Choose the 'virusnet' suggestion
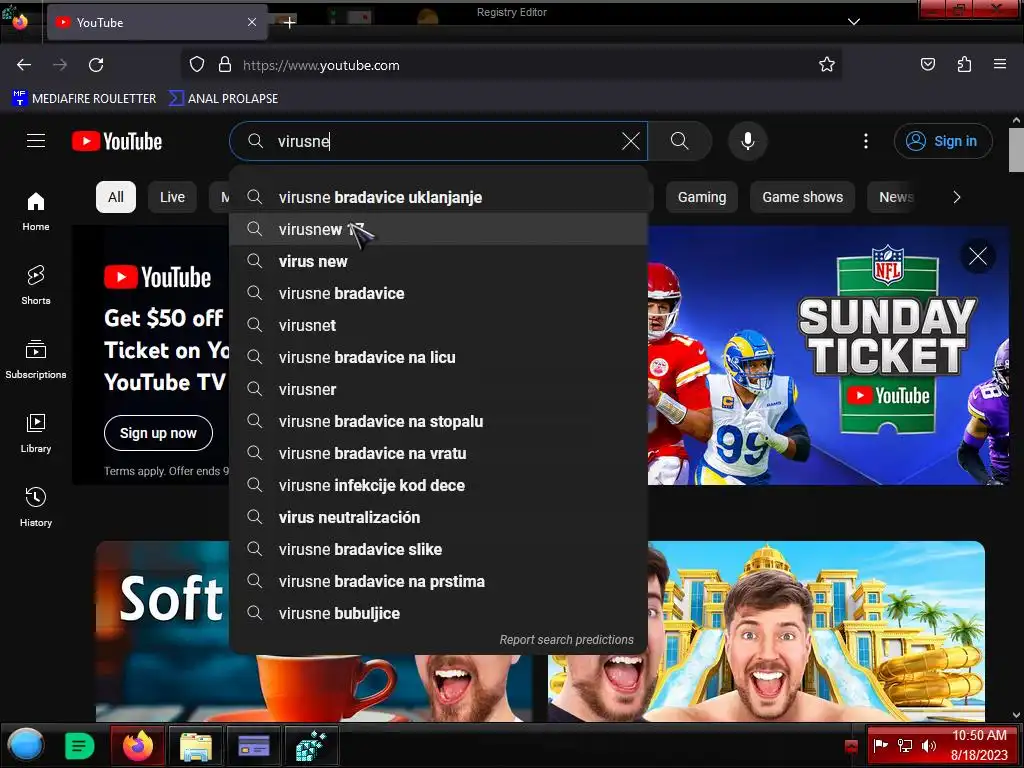 439,325
